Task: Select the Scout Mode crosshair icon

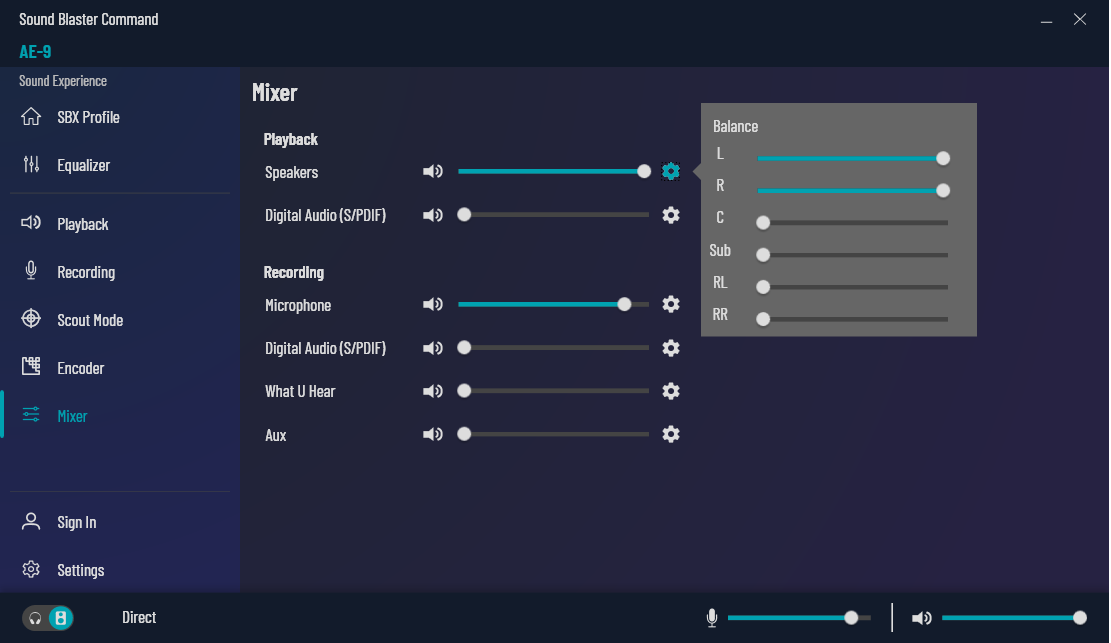Action: click(31, 320)
